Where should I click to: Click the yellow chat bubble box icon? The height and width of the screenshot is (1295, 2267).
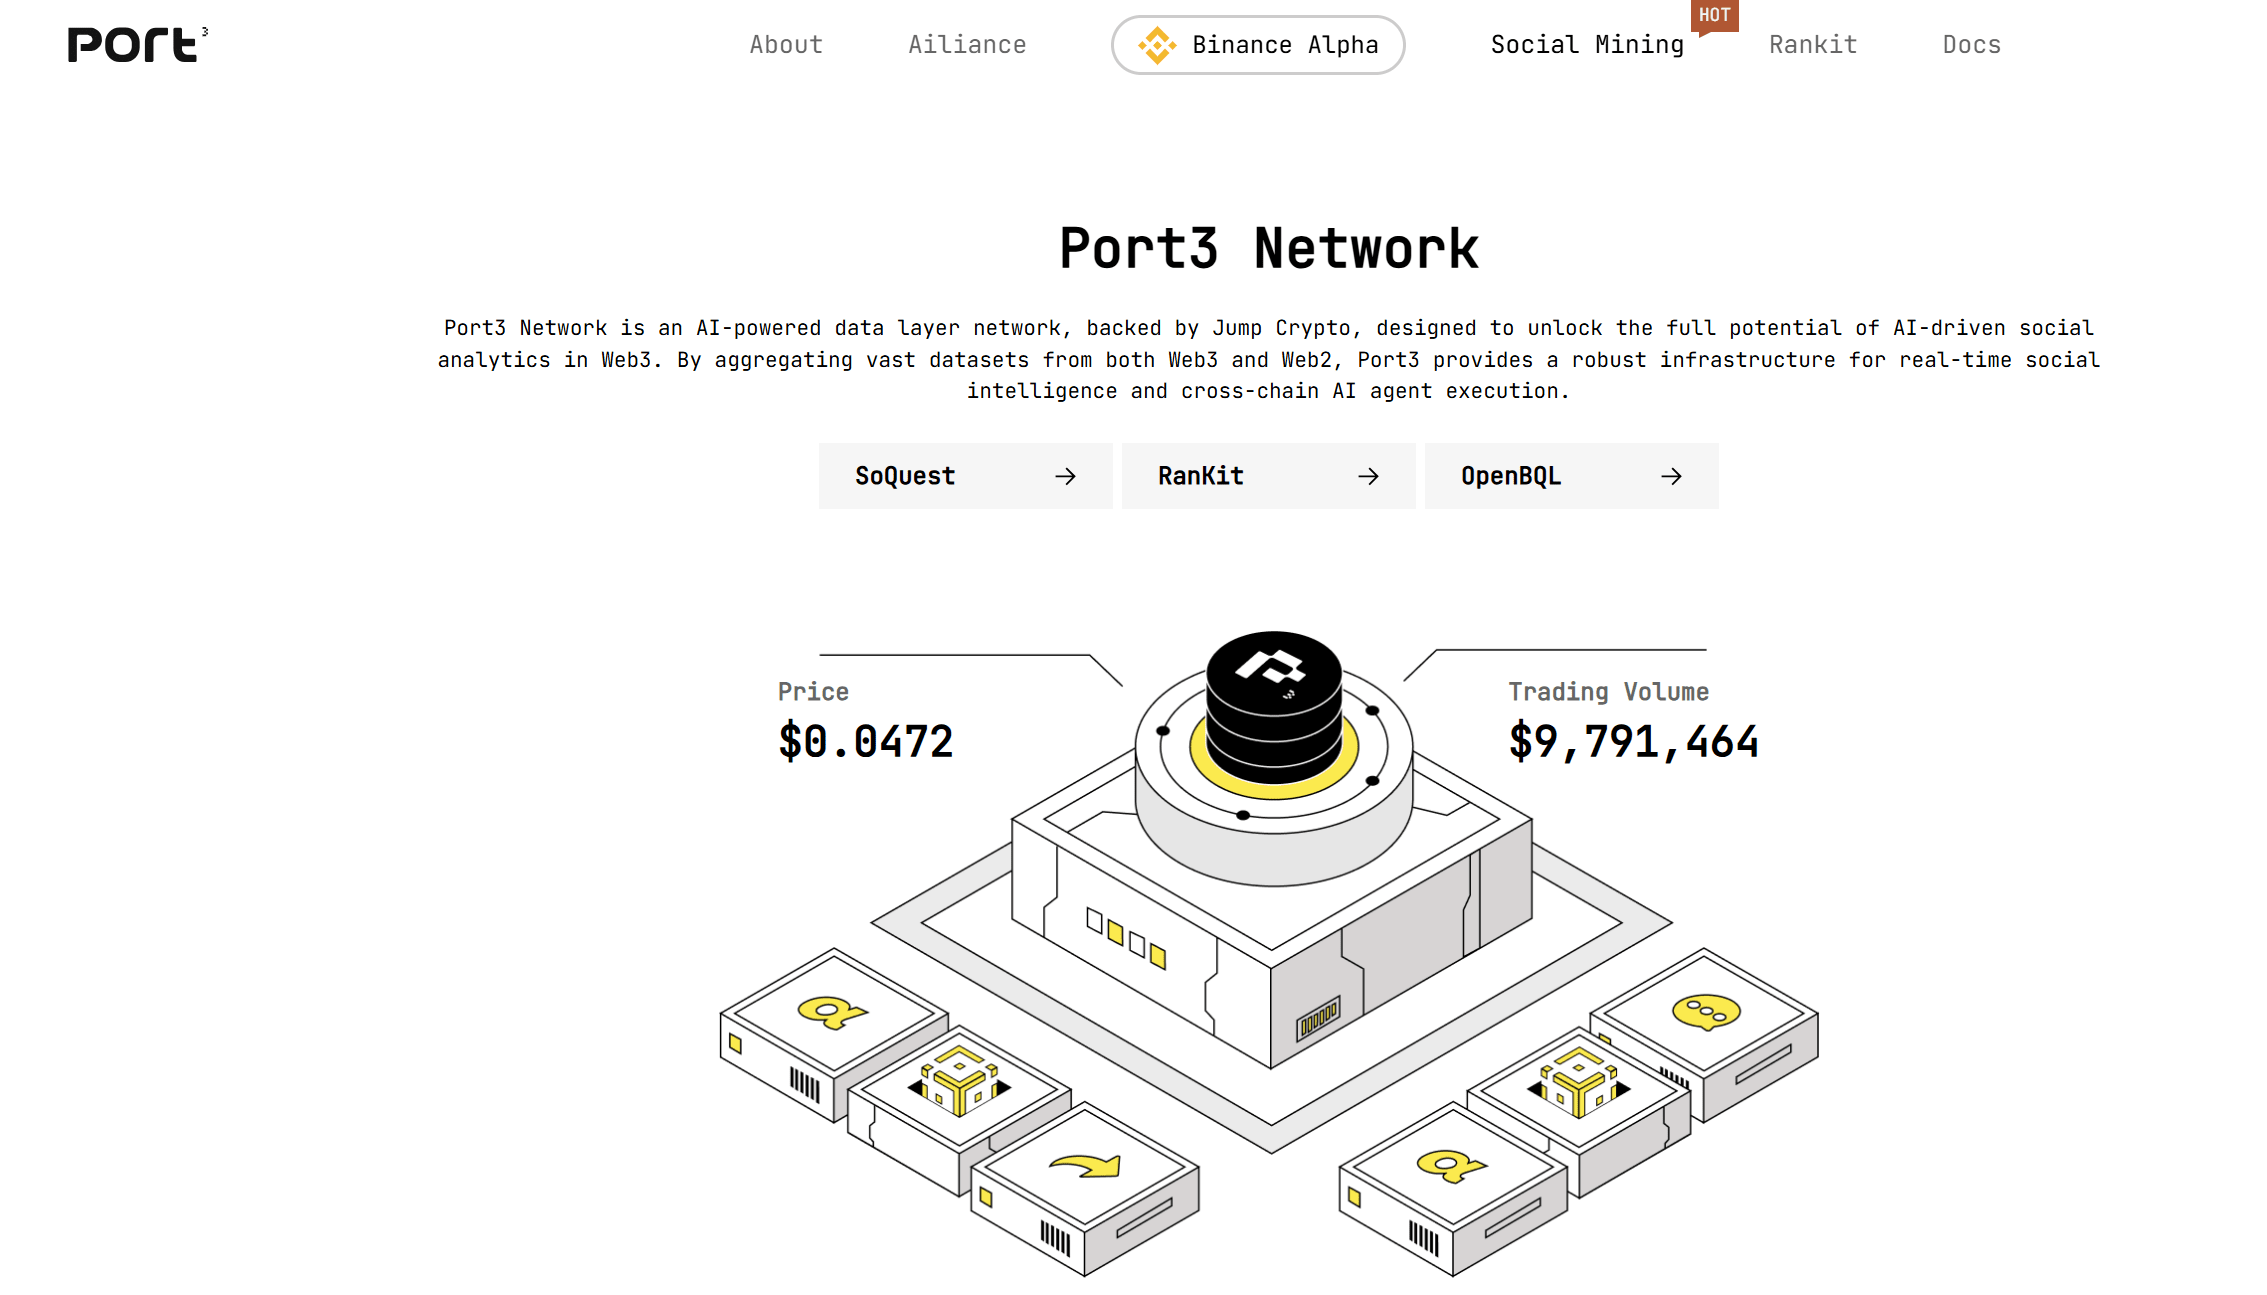[1706, 1012]
